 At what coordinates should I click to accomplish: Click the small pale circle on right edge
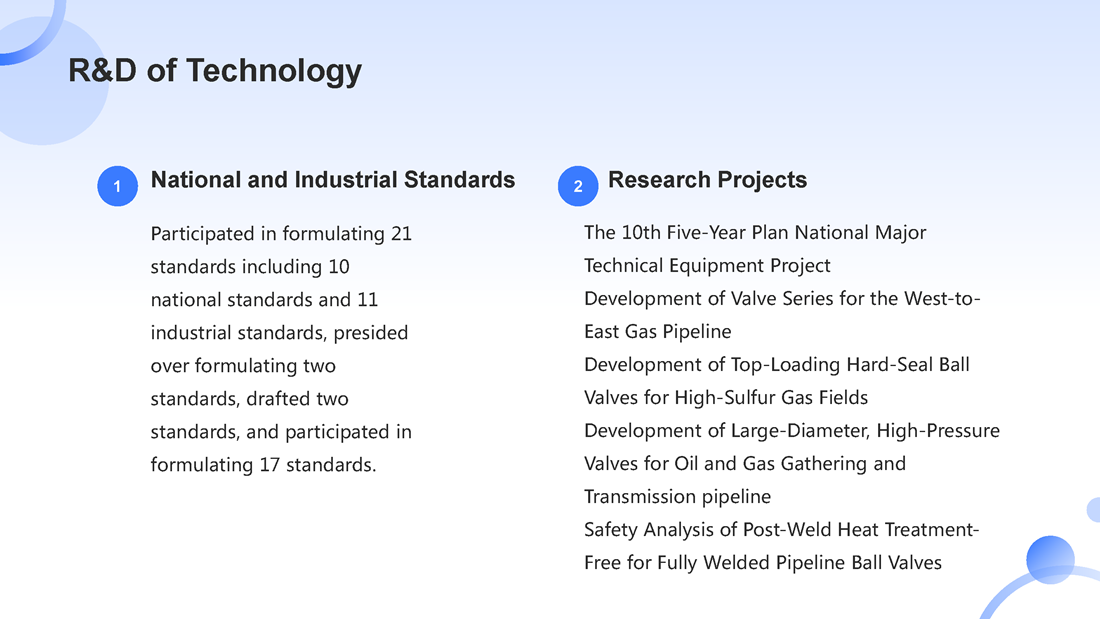[1094, 510]
